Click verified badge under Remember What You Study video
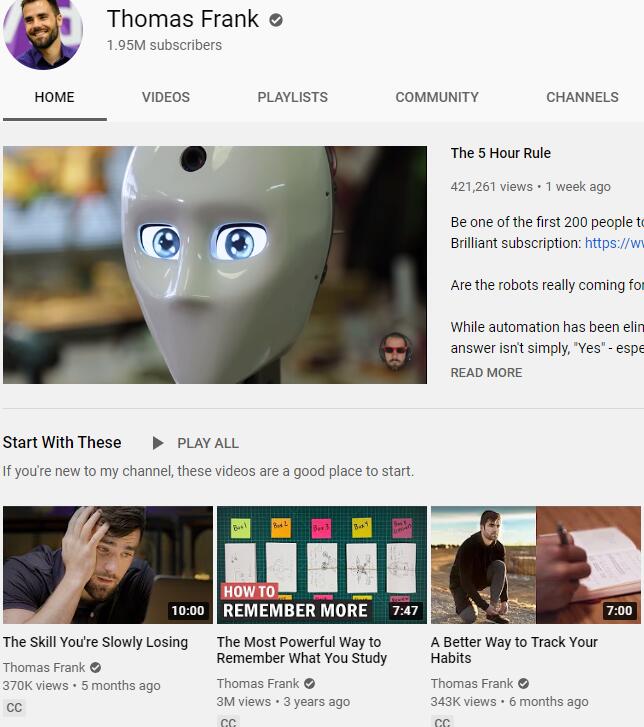This screenshot has width=644, height=727. [x=310, y=684]
